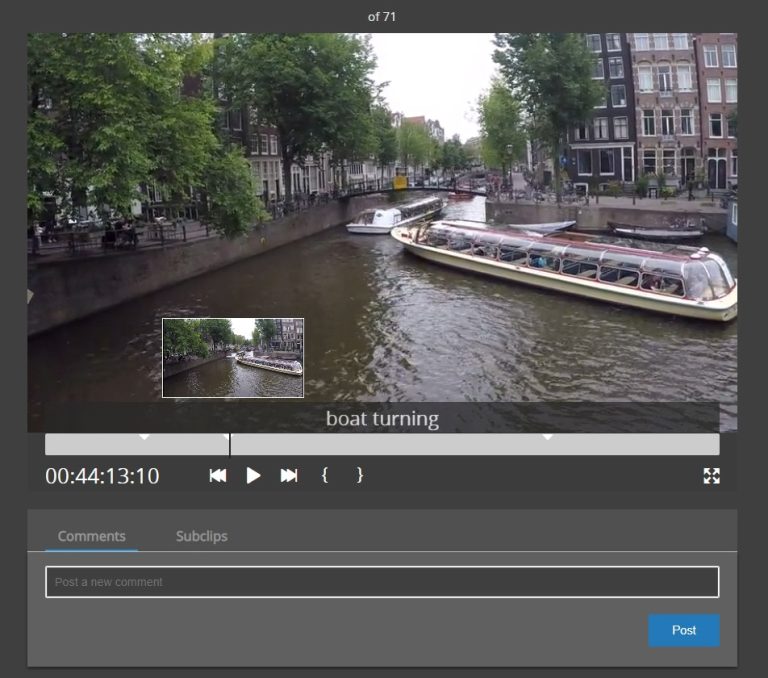Click the arrow on the video's left edge
768x678 pixels.
(30, 296)
